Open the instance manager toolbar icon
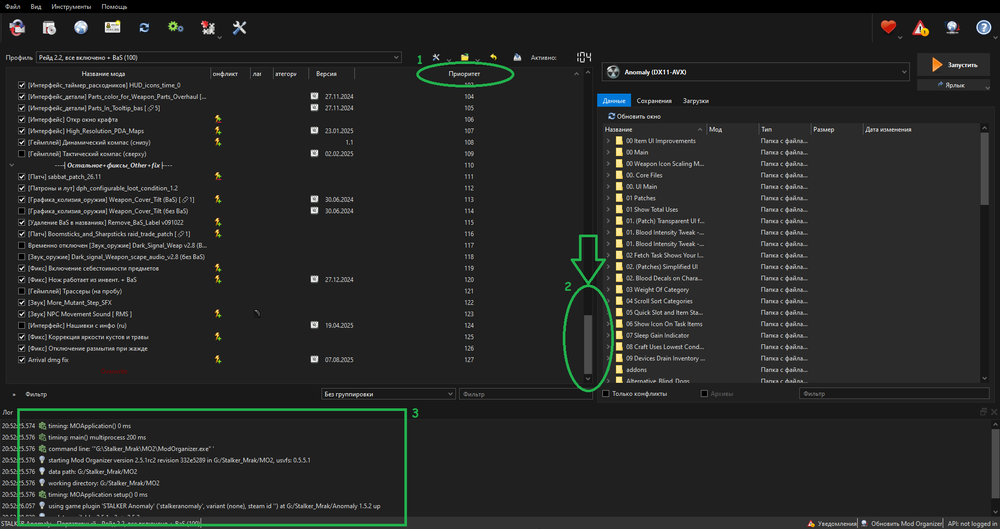This screenshot has height=529, width=1000. coord(17,27)
